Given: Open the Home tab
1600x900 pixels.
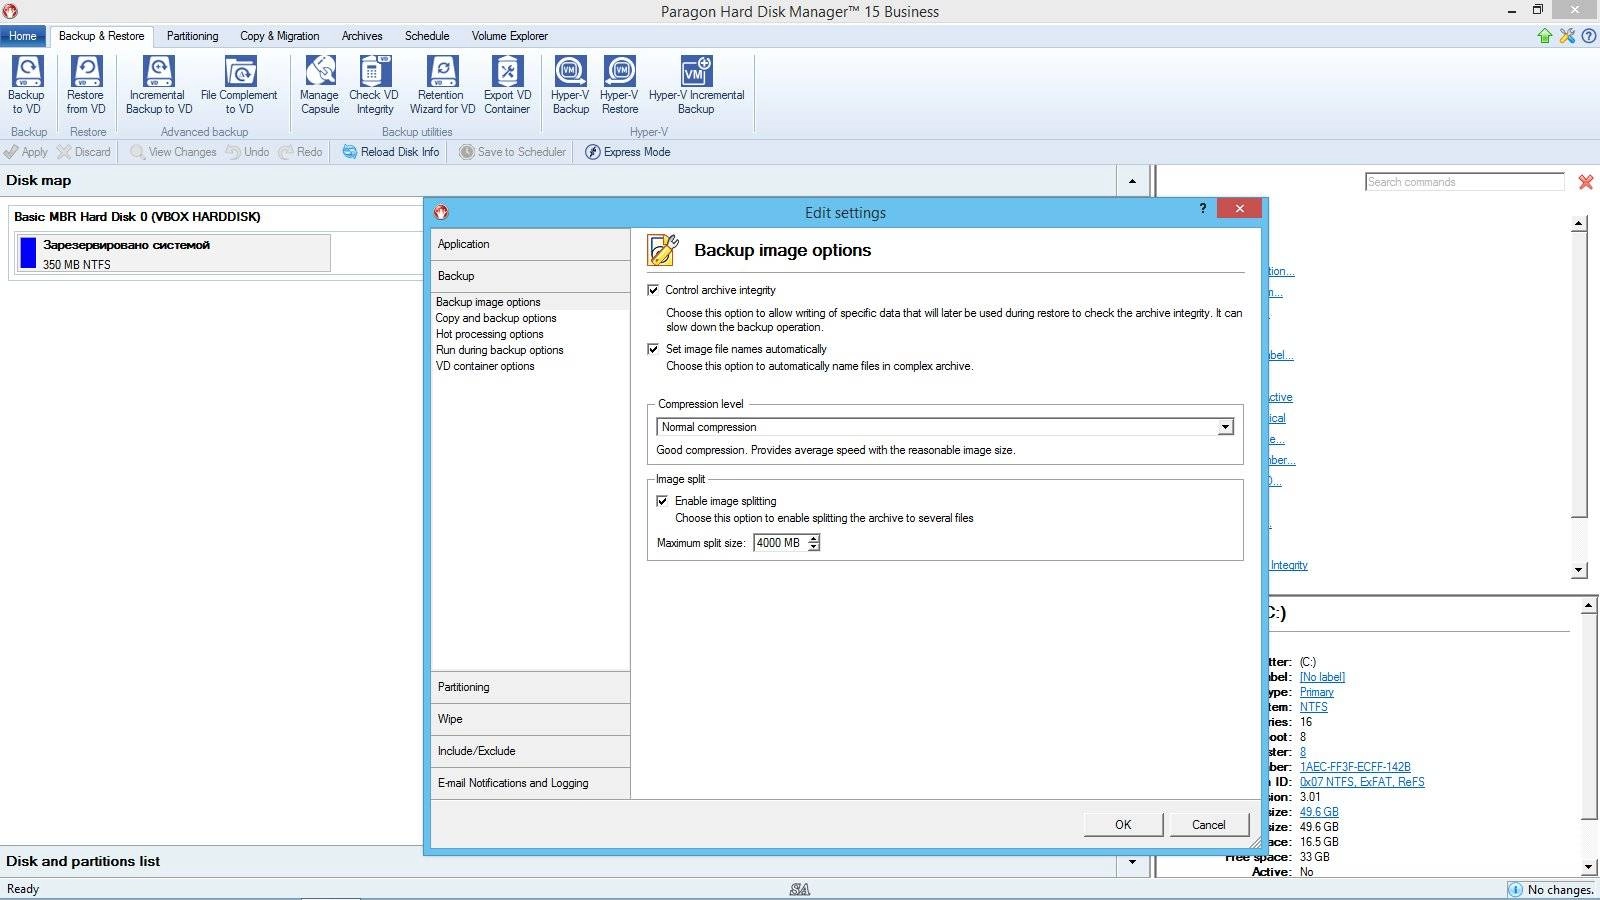Looking at the screenshot, I should point(23,36).
